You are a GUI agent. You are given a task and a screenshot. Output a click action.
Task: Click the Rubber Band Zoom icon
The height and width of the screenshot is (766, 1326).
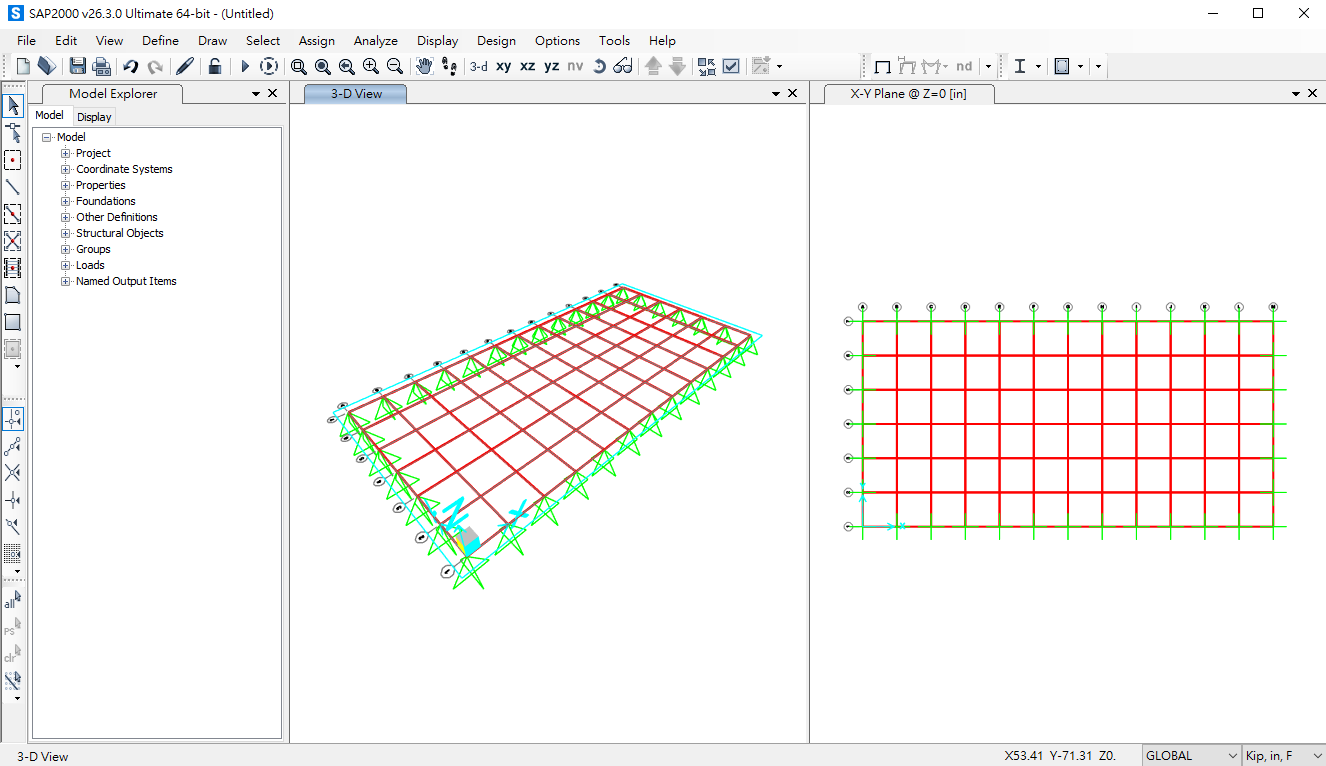point(298,66)
